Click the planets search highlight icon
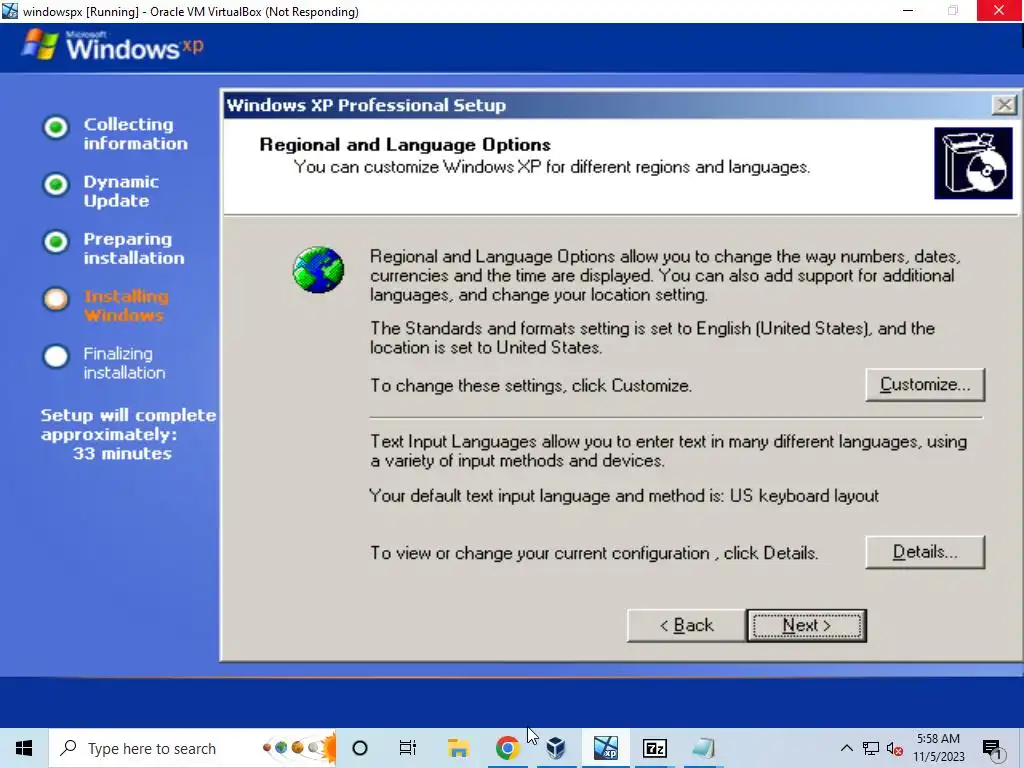Image resolution: width=1024 pixels, height=768 pixels. click(298, 748)
